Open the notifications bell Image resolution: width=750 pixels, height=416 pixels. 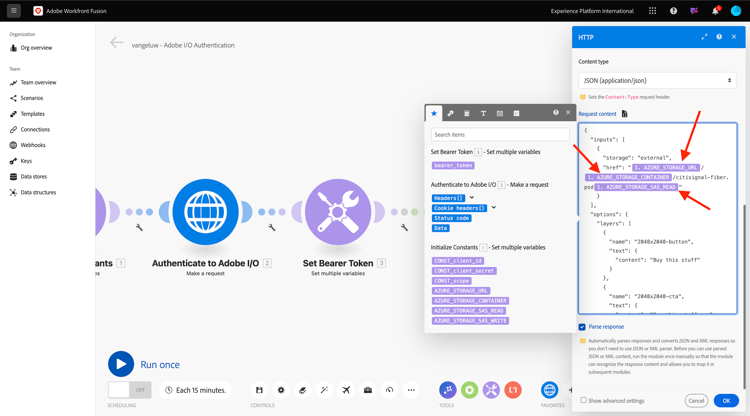pyautogui.click(x=716, y=11)
